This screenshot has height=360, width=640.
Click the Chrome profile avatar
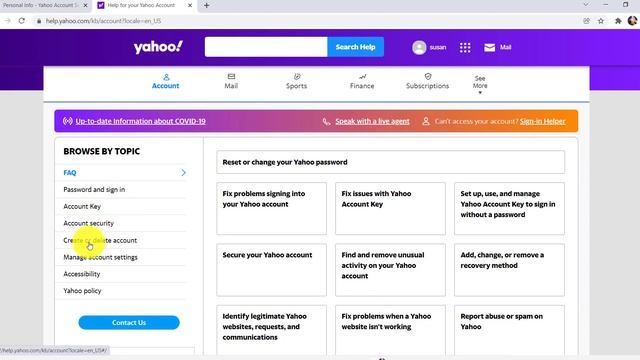click(632, 21)
